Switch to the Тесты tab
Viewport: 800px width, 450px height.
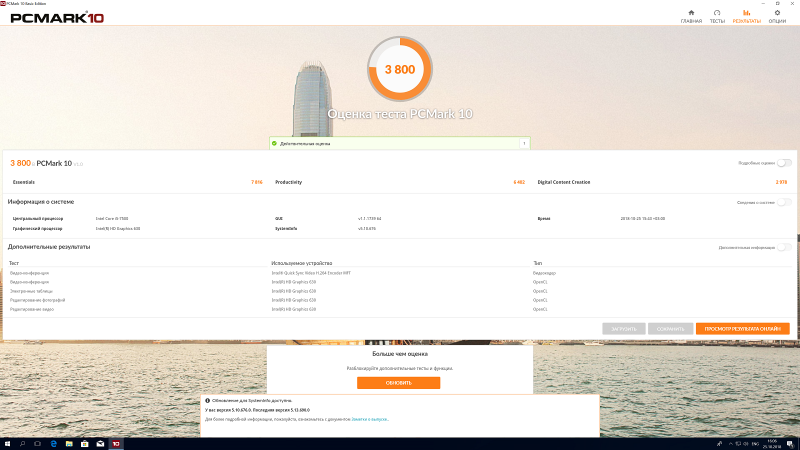[x=717, y=16]
